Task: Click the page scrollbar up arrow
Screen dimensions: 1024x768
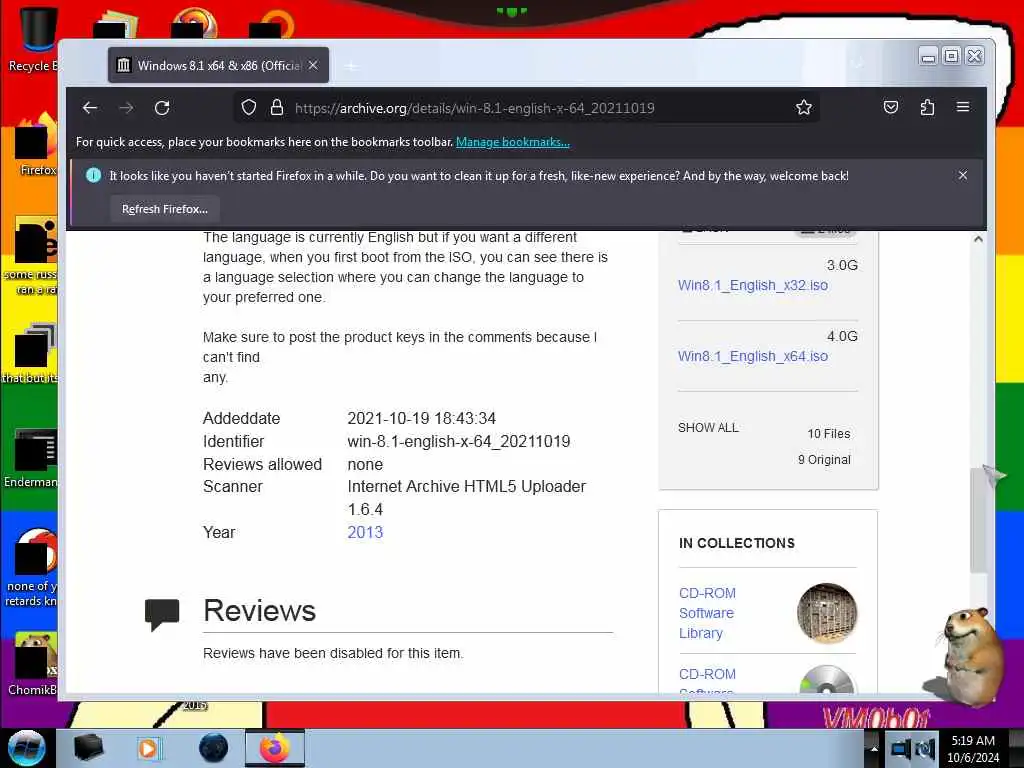Action: [978, 239]
